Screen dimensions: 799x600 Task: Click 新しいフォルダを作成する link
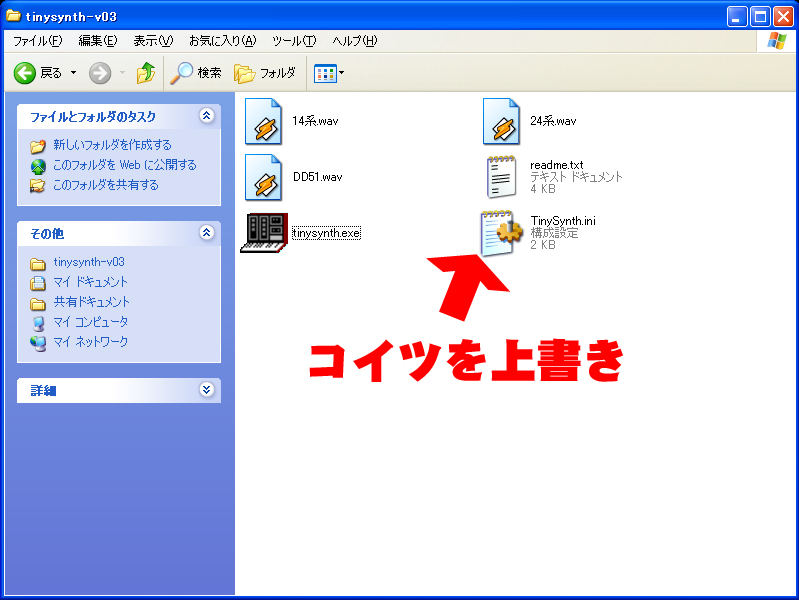112,145
